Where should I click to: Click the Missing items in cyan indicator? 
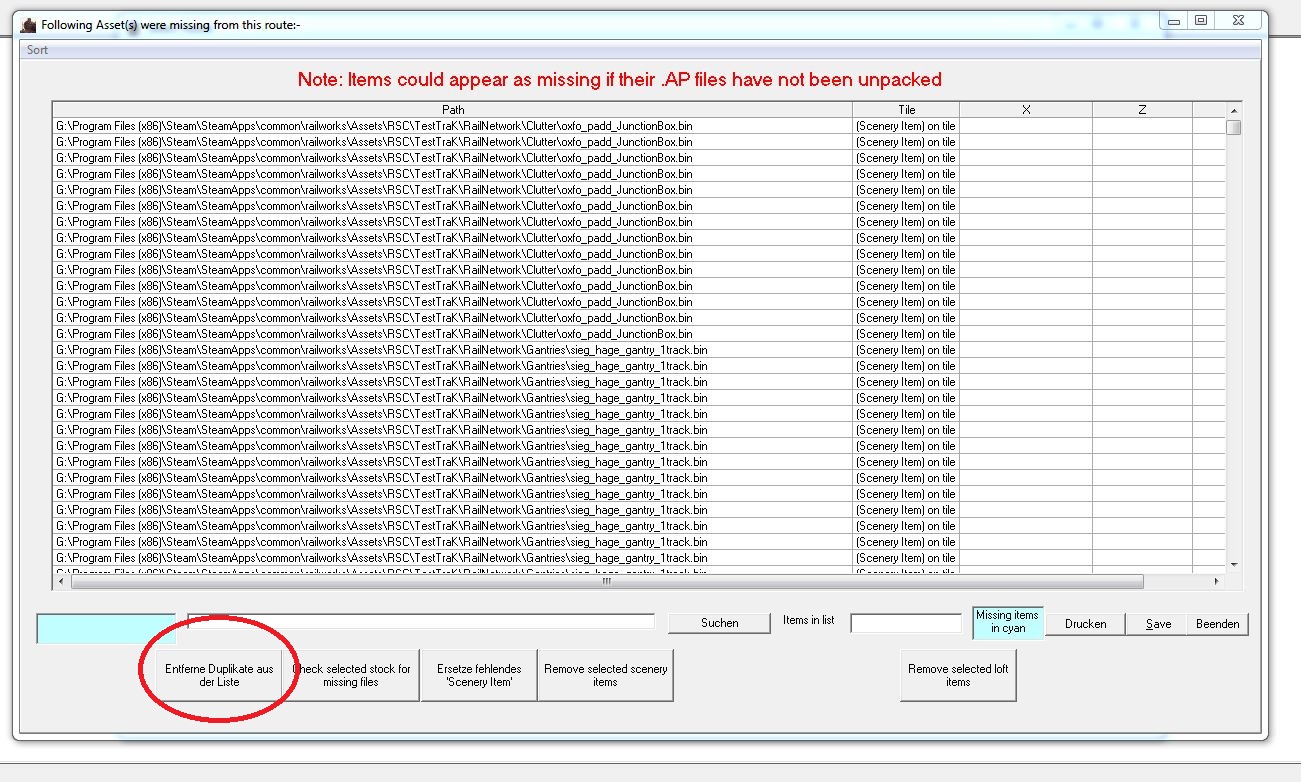(x=1008, y=622)
